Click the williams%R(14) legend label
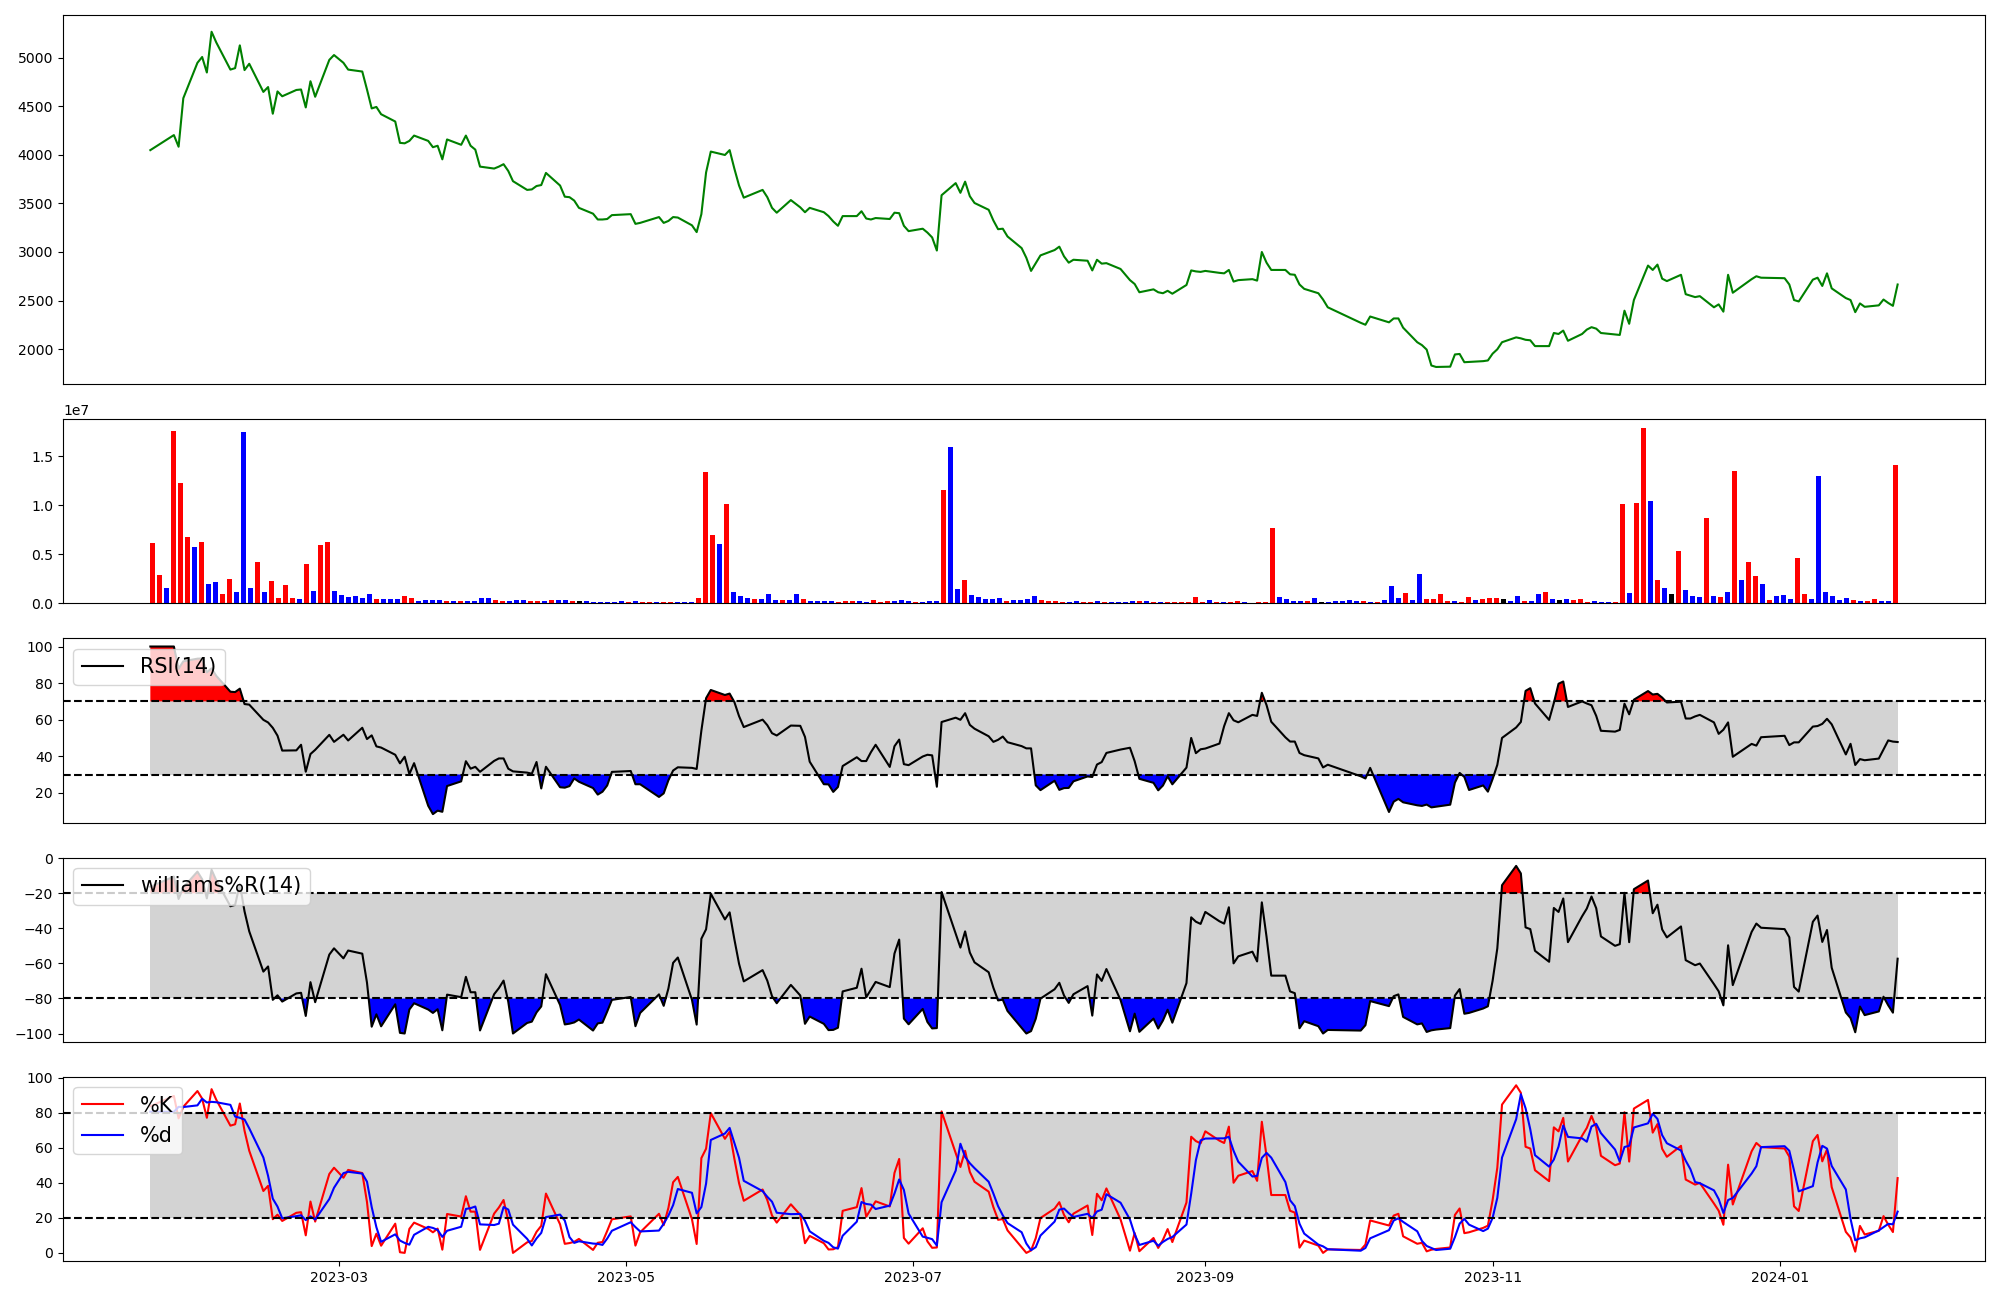 [x=220, y=885]
